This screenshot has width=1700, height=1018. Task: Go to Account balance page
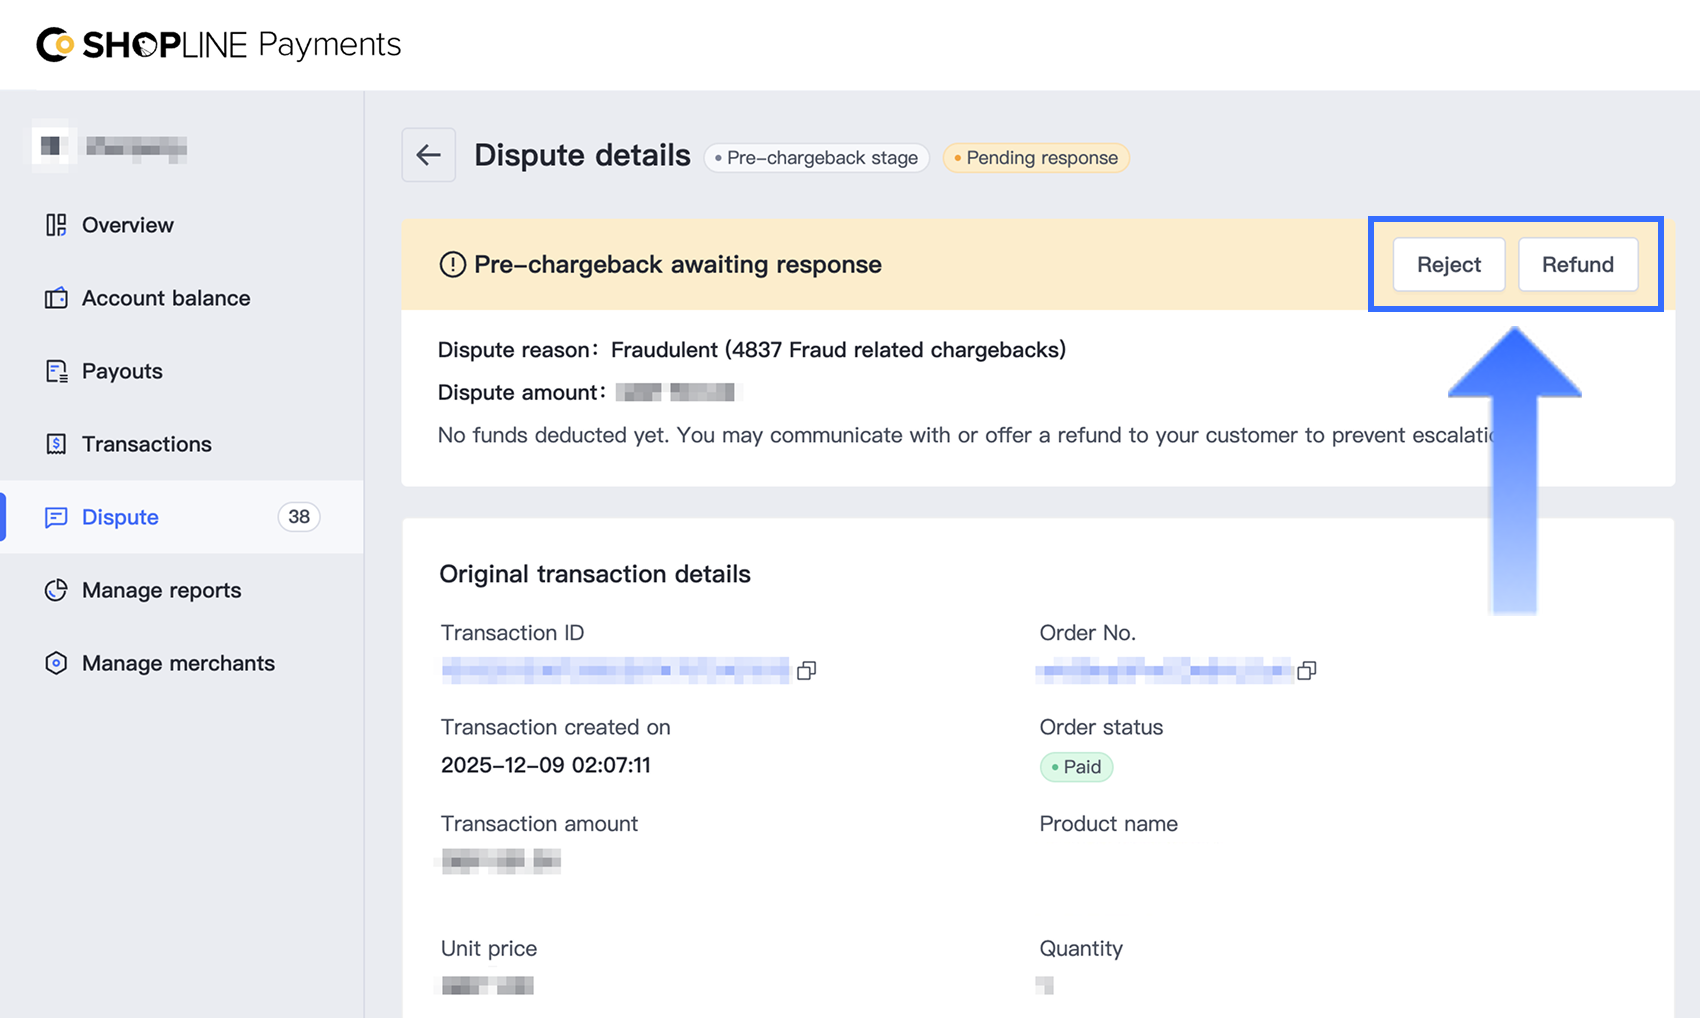click(x=166, y=298)
